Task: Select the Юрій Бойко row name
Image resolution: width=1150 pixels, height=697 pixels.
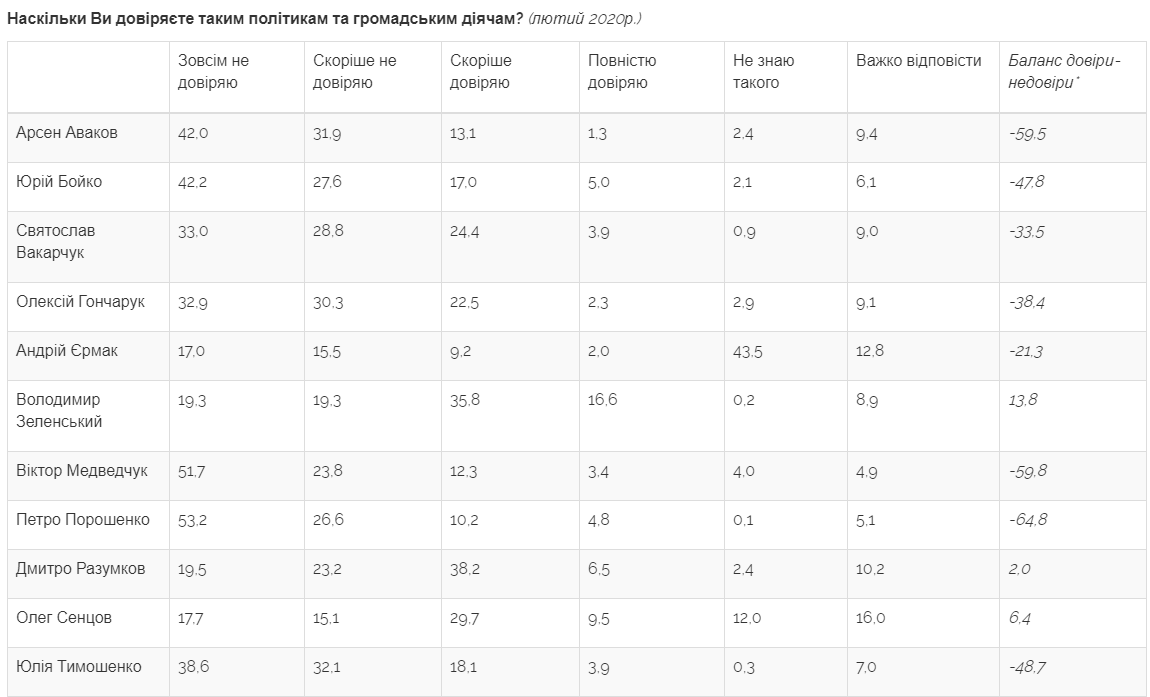Action: coord(59,182)
